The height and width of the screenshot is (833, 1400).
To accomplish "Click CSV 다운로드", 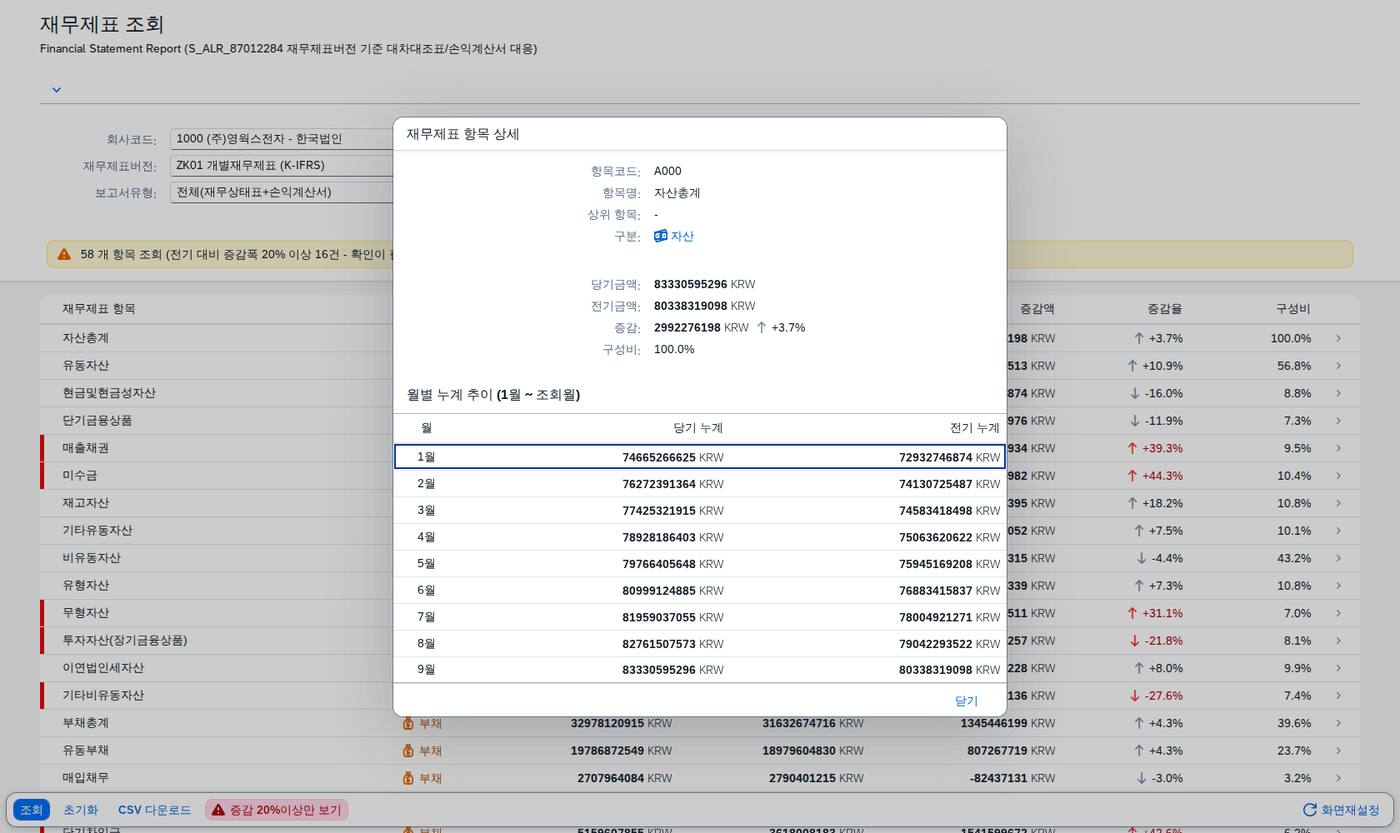I will click(154, 810).
